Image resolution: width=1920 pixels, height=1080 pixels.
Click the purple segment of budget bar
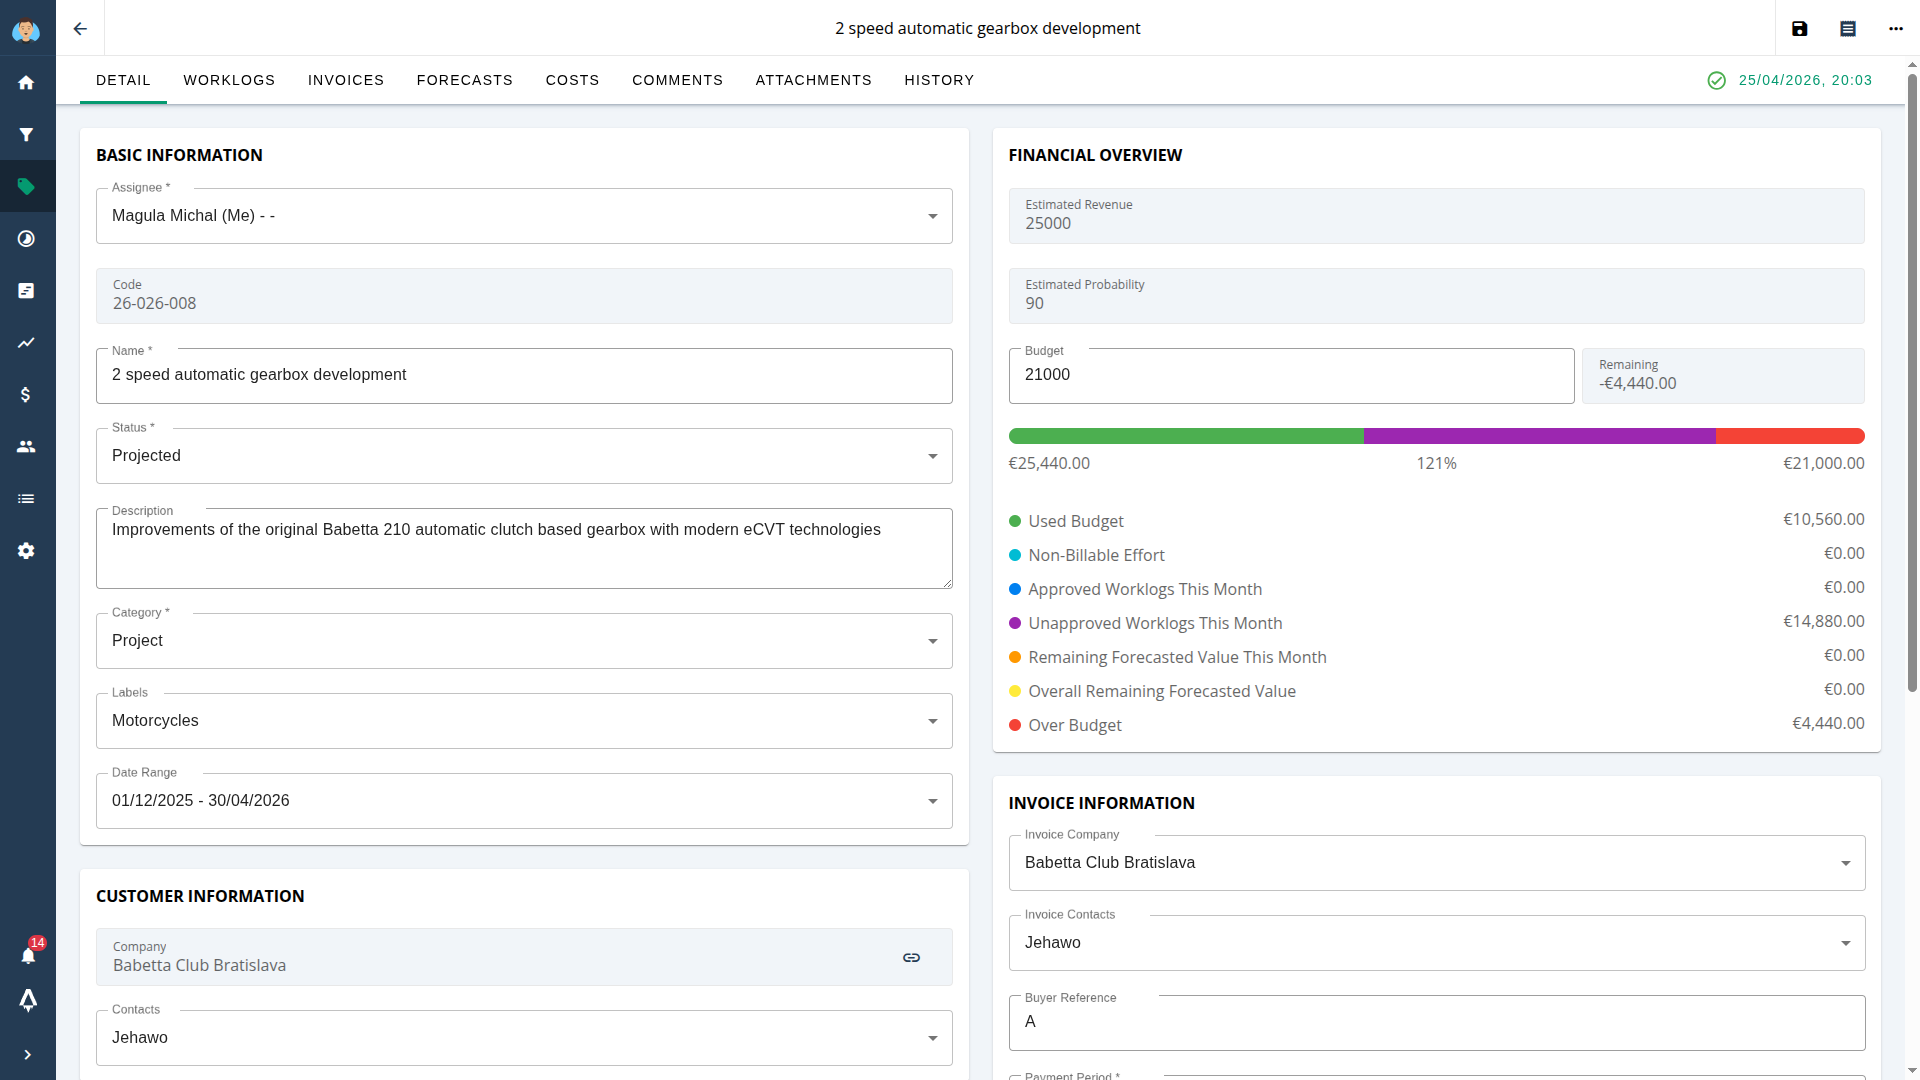[1538, 436]
